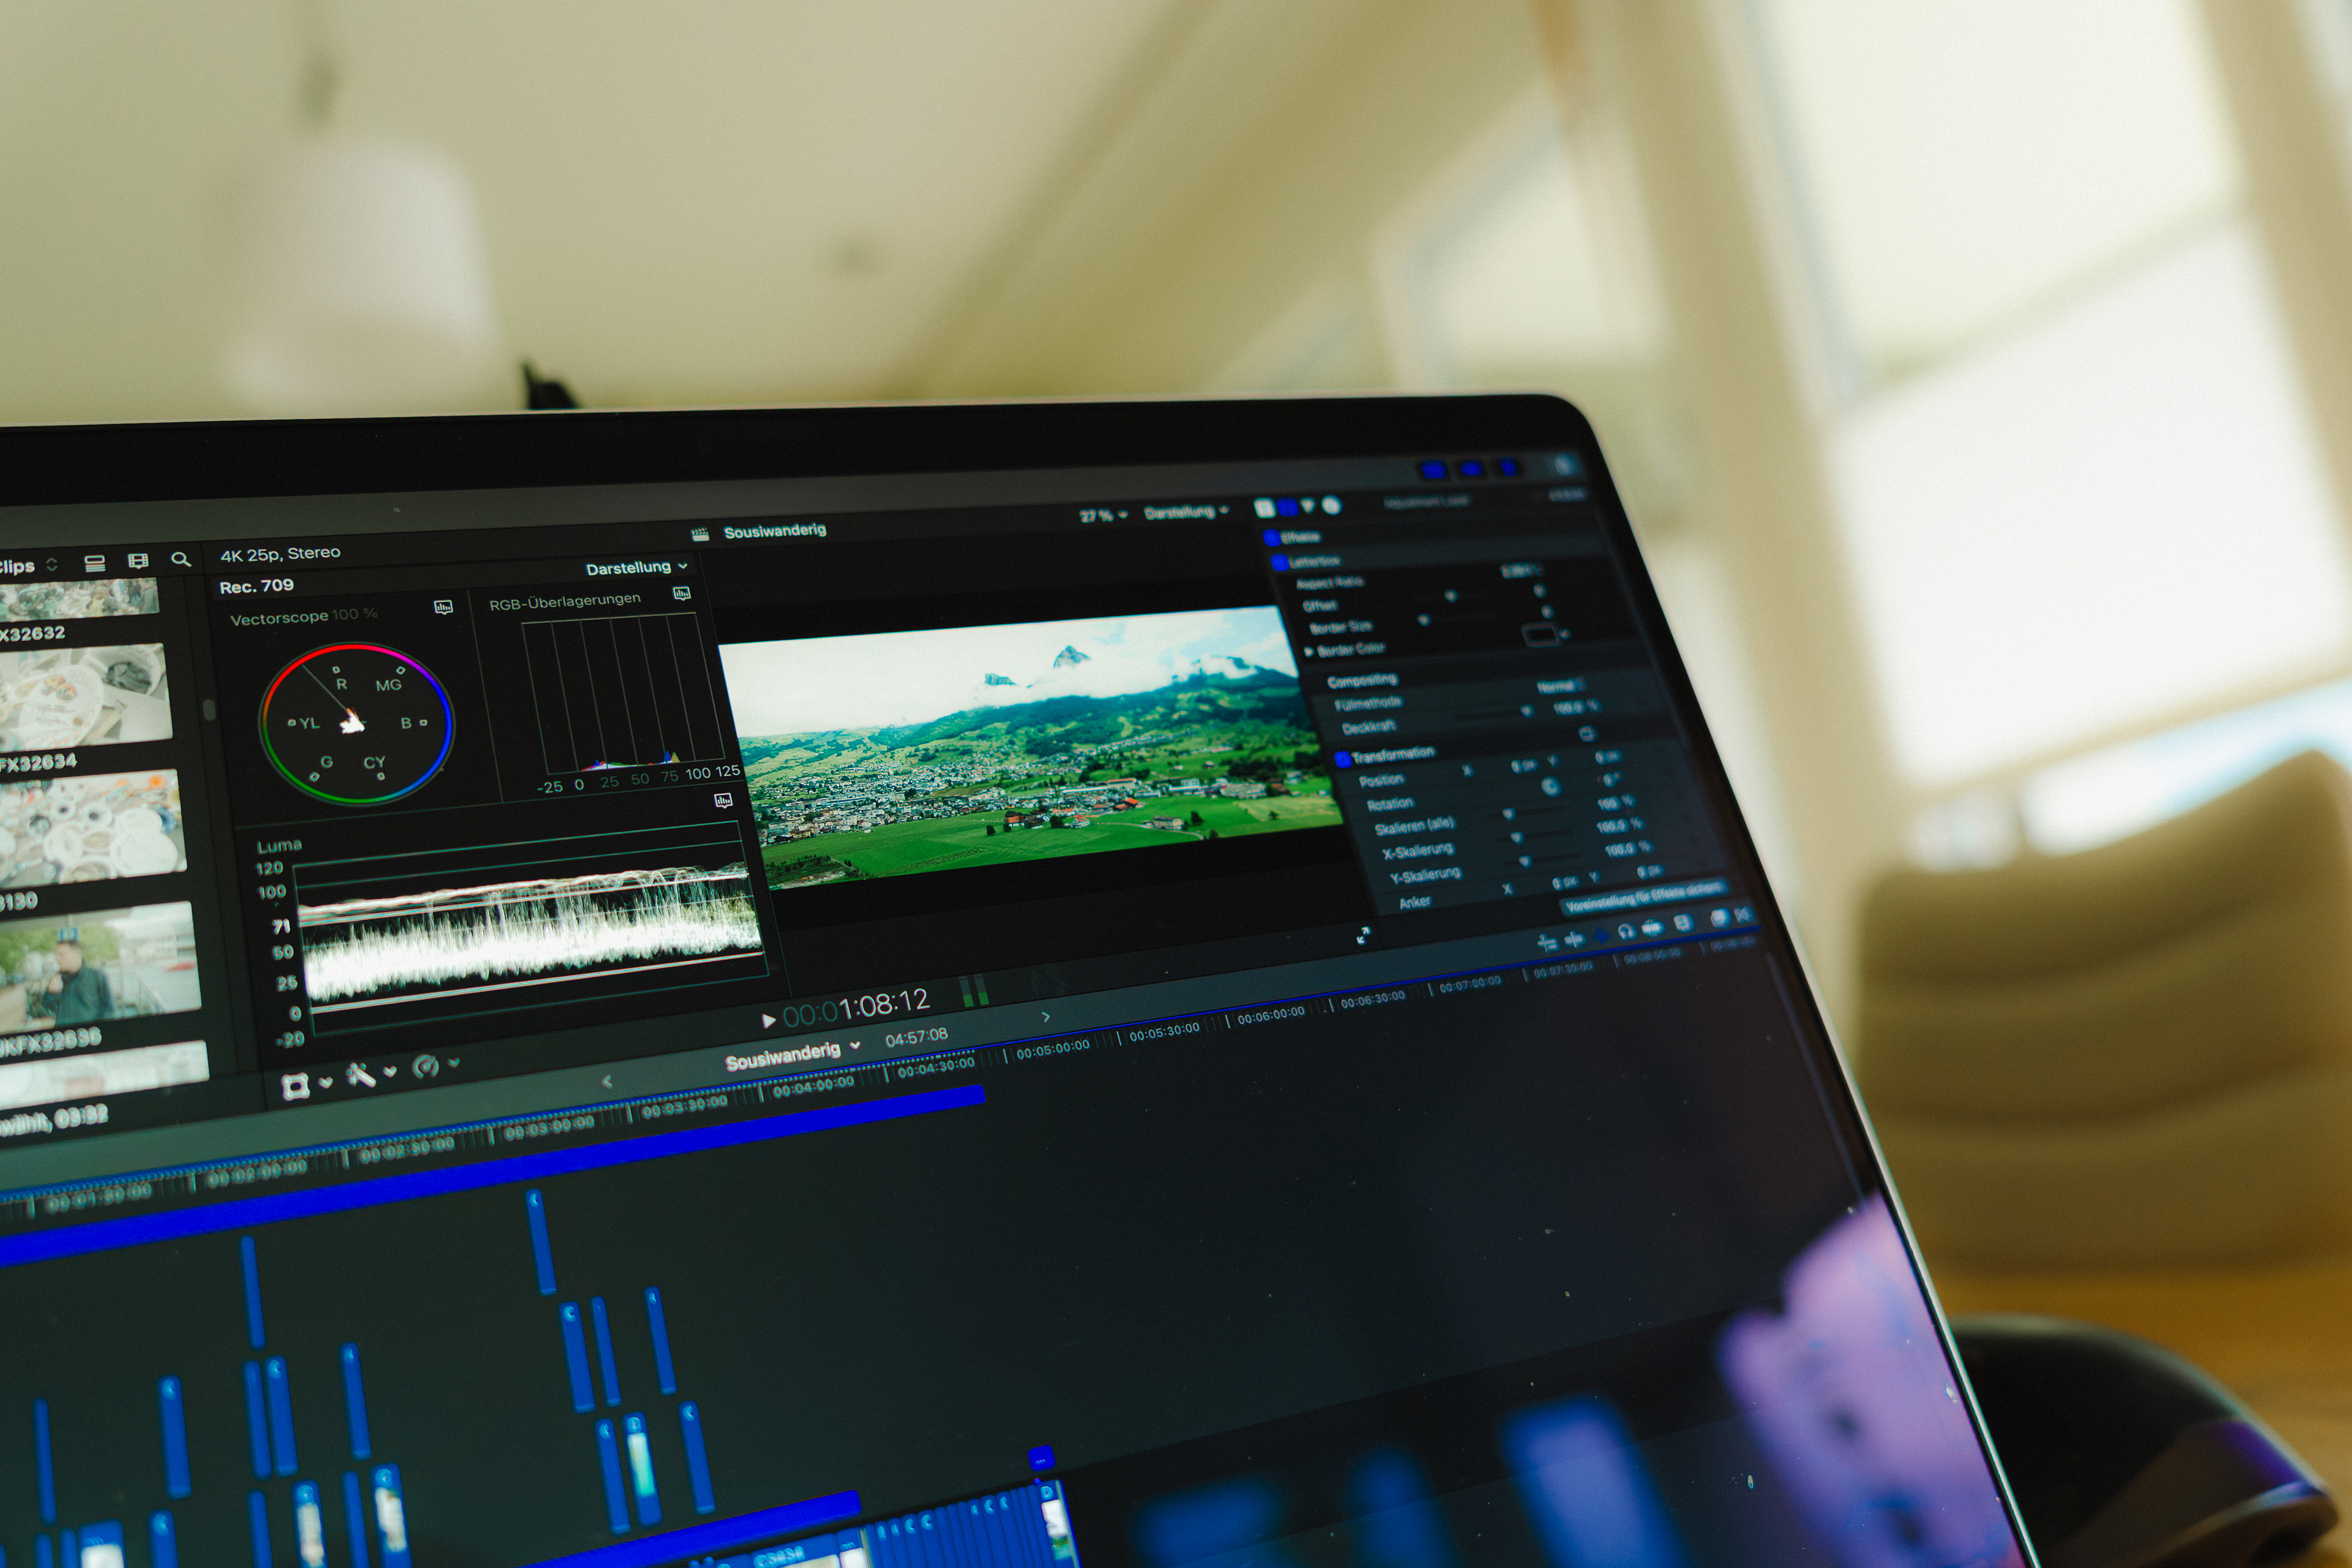The width and height of the screenshot is (2352, 1568).
Task: Go forward in timeline history arrow
Action: tap(1046, 1017)
